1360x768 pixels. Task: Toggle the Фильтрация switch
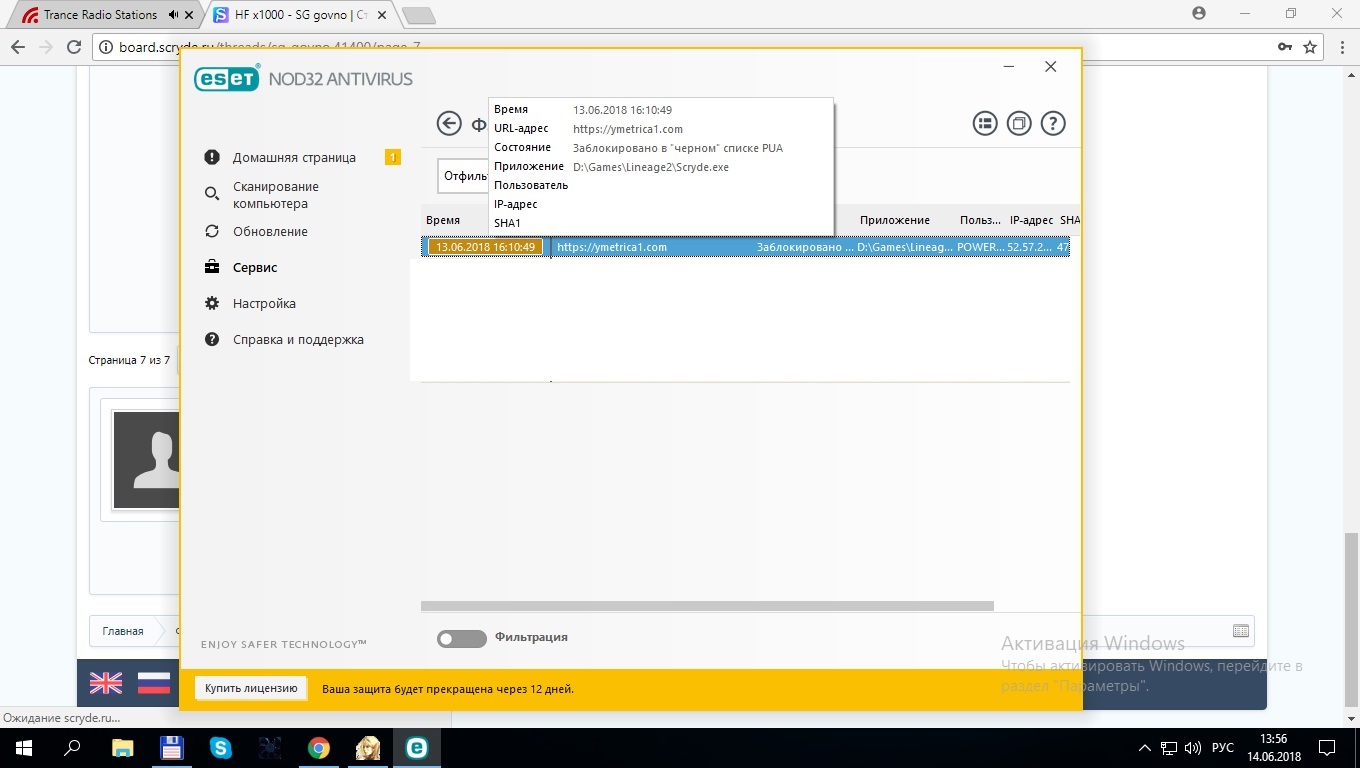pyautogui.click(x=461, y=638)
